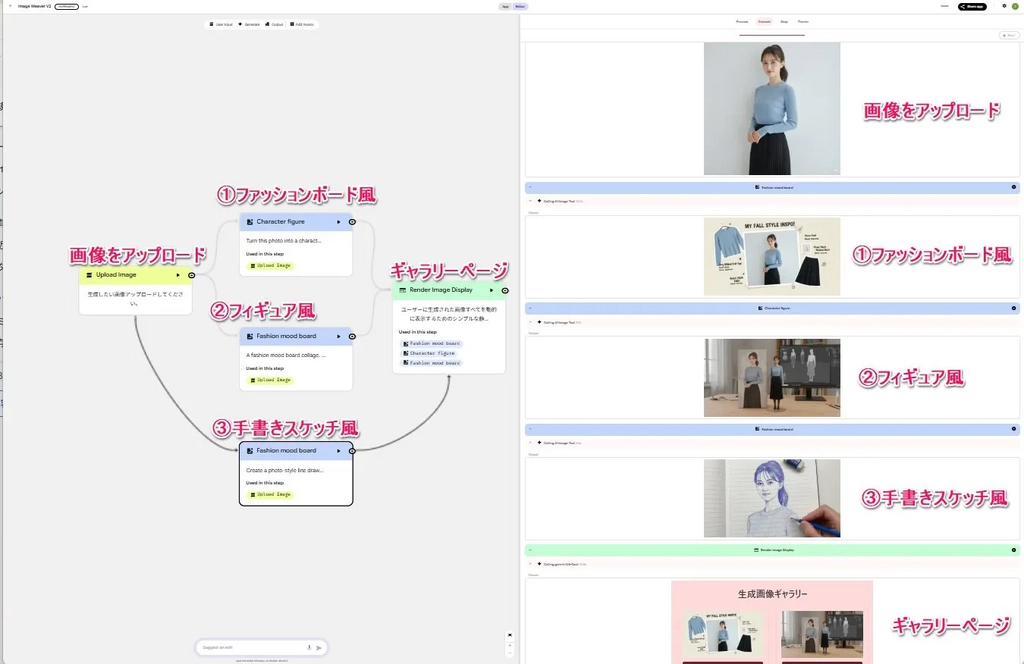The width and height of the screenshot is (1024, 664).
Task: Switch to App view in the top toggle
Action: point(506,6)
